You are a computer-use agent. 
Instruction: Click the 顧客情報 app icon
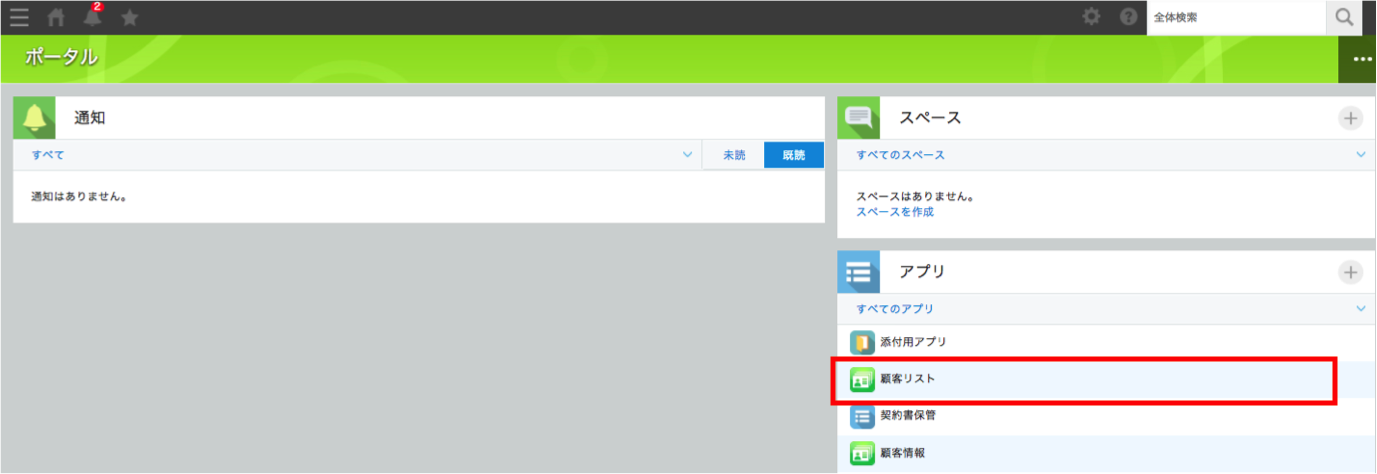point(862,453)
